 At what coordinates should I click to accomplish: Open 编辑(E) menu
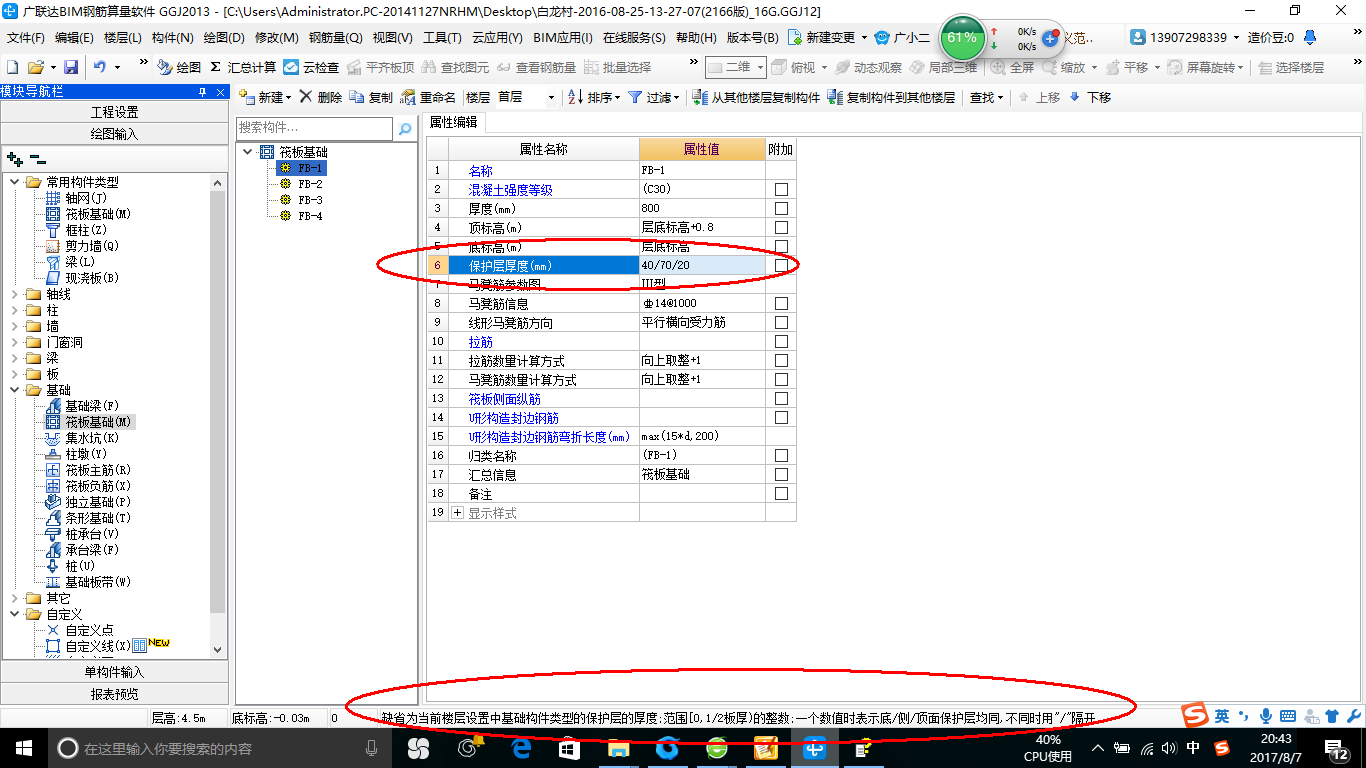[74, 37]
